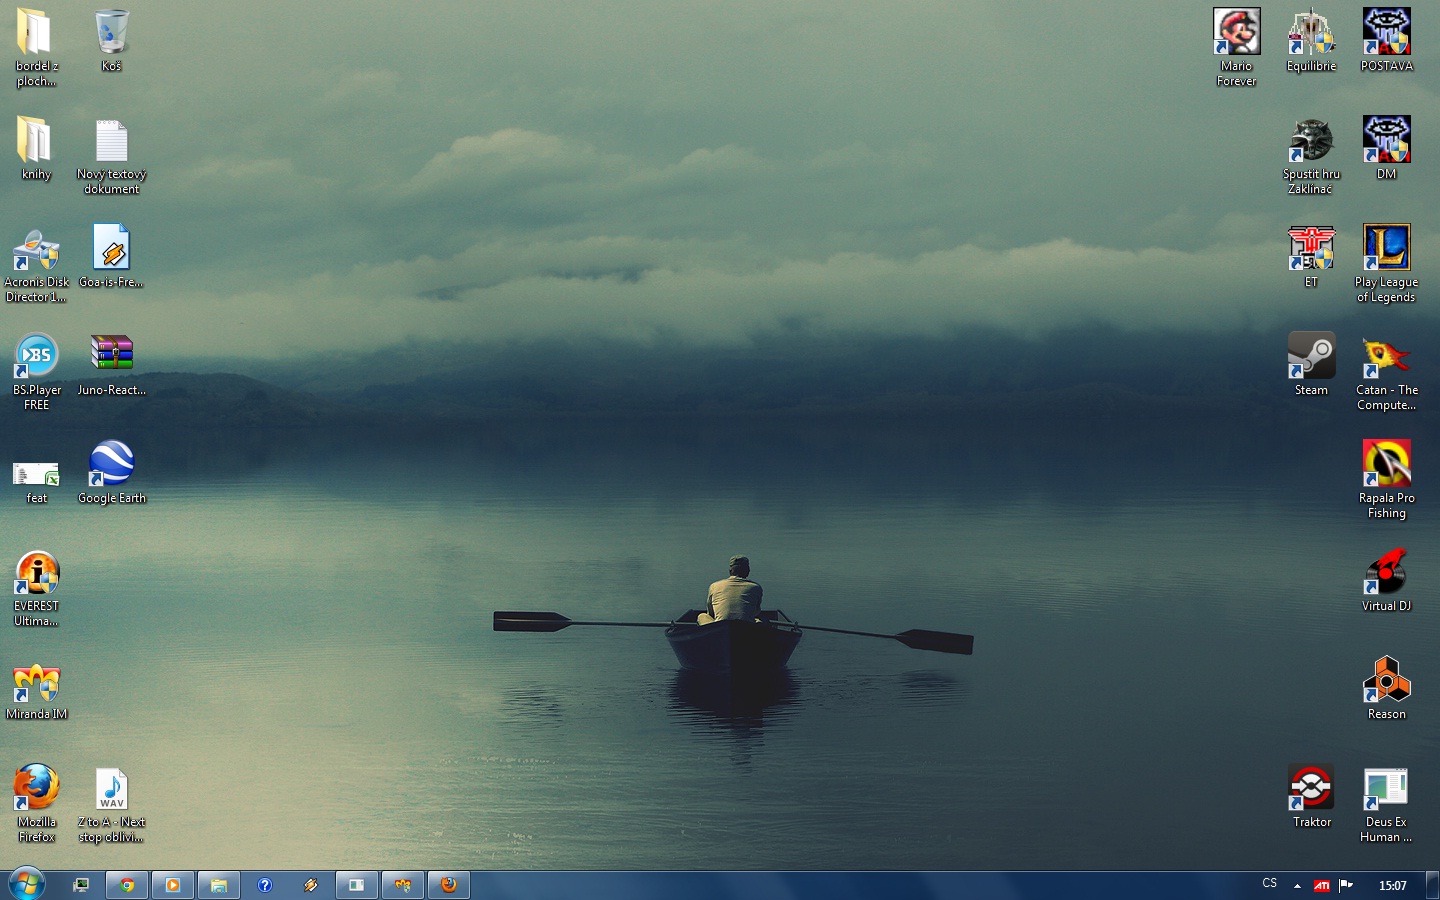Open the CS input language selector
Screen dimensions: 1440x900
tap(1269, 884)
